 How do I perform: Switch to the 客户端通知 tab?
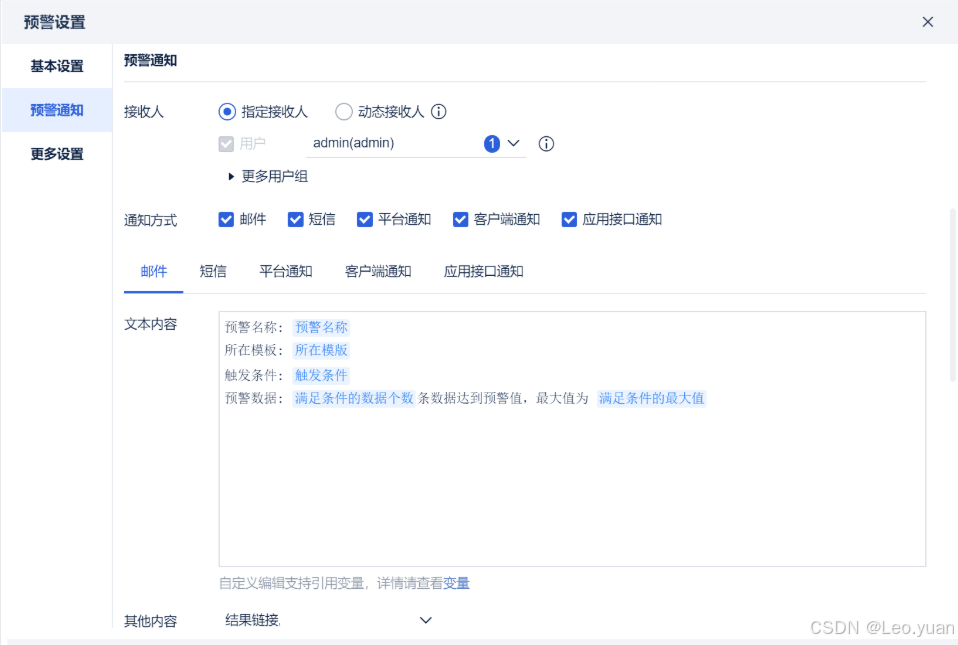(378, 271)
